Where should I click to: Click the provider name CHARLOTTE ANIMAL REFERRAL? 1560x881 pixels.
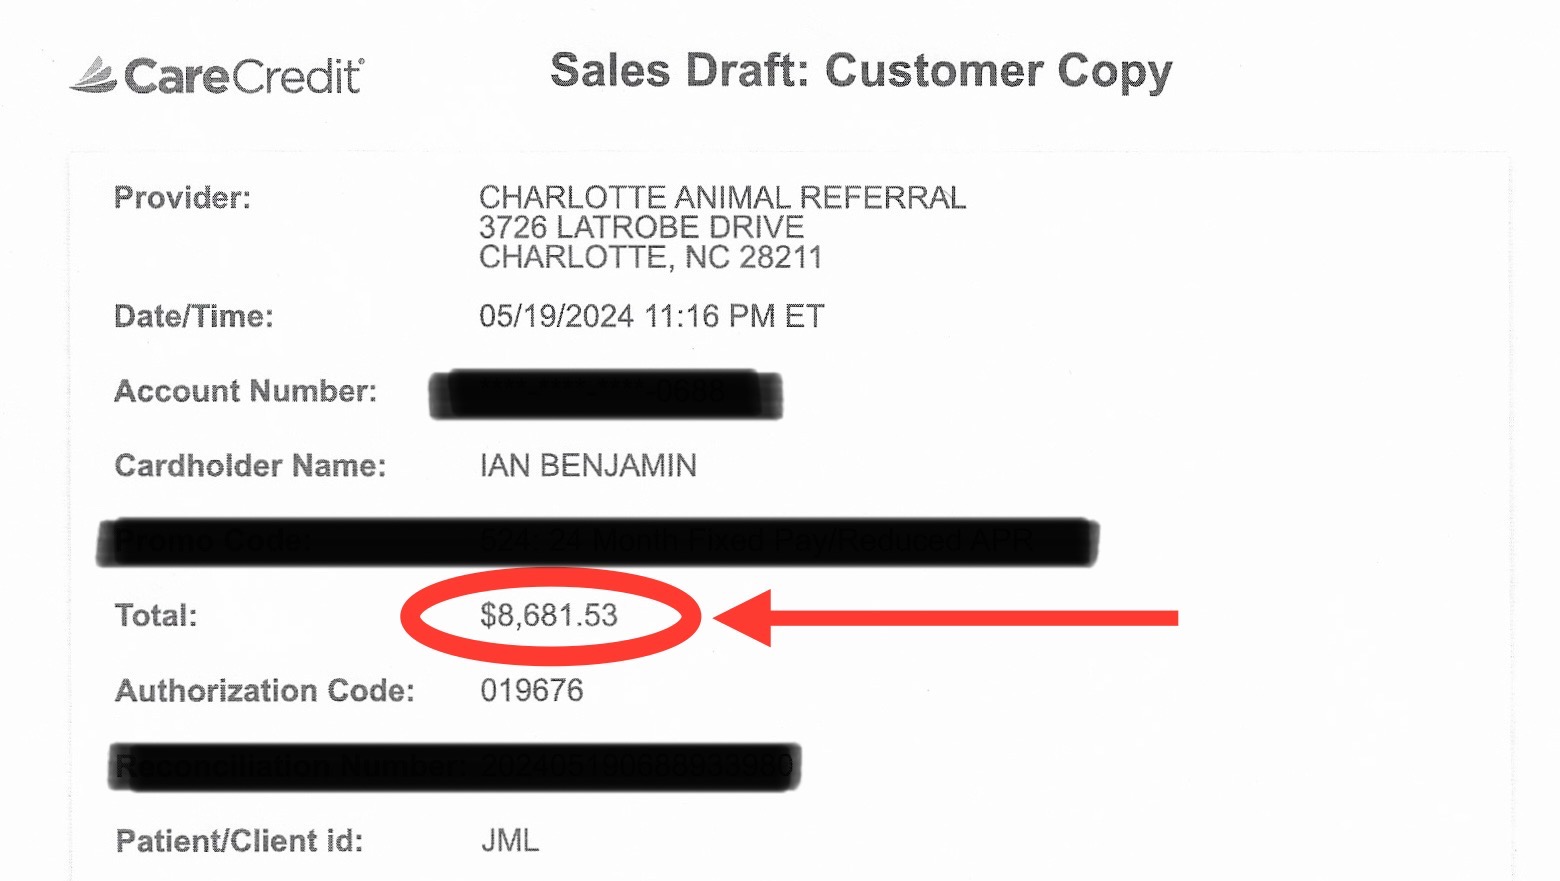pos(722,197)
